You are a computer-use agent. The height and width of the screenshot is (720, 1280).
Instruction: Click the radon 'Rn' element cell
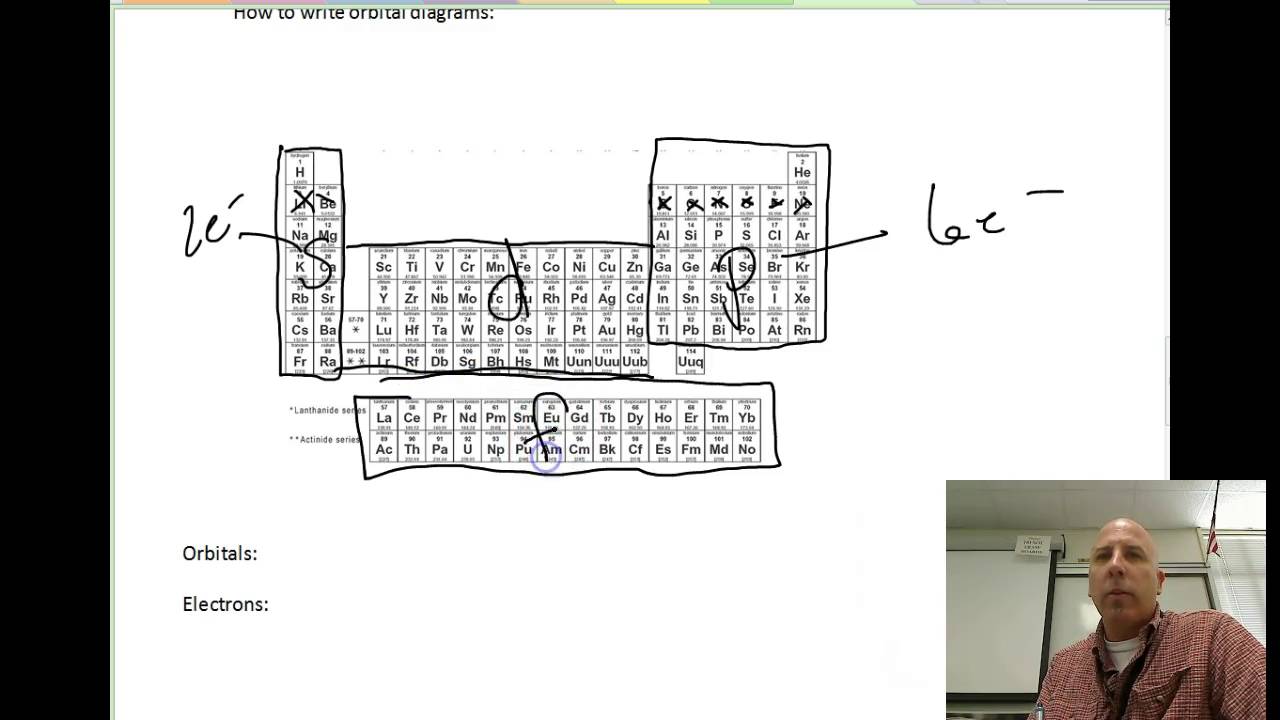click(x=802, y=325)
